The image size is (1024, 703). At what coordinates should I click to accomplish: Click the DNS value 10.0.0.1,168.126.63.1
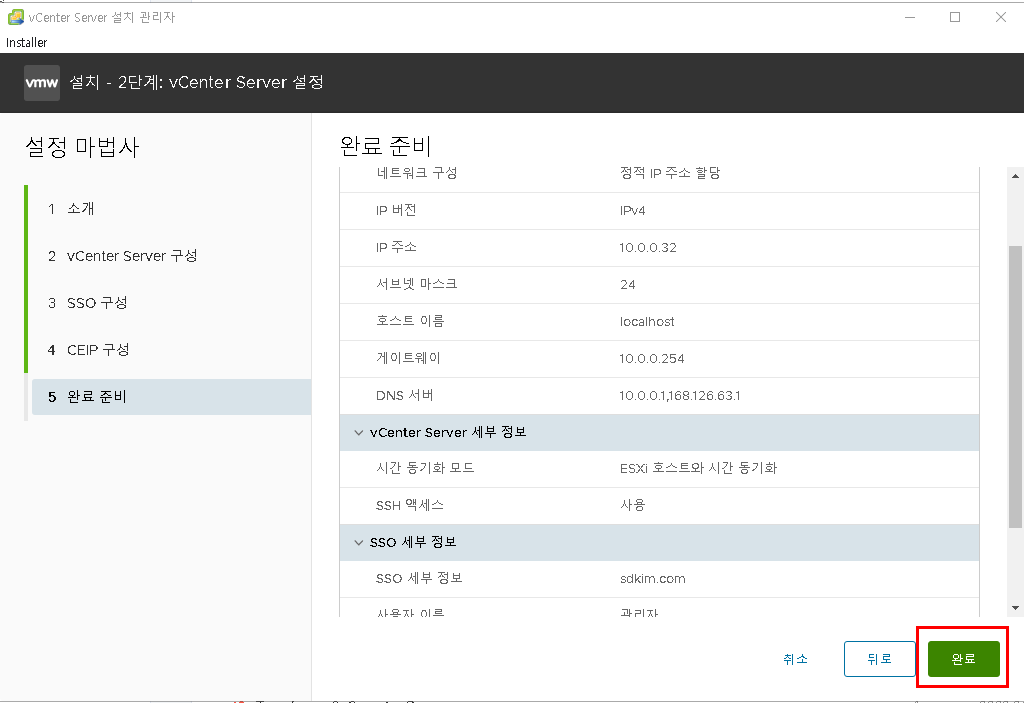(680, 396)
